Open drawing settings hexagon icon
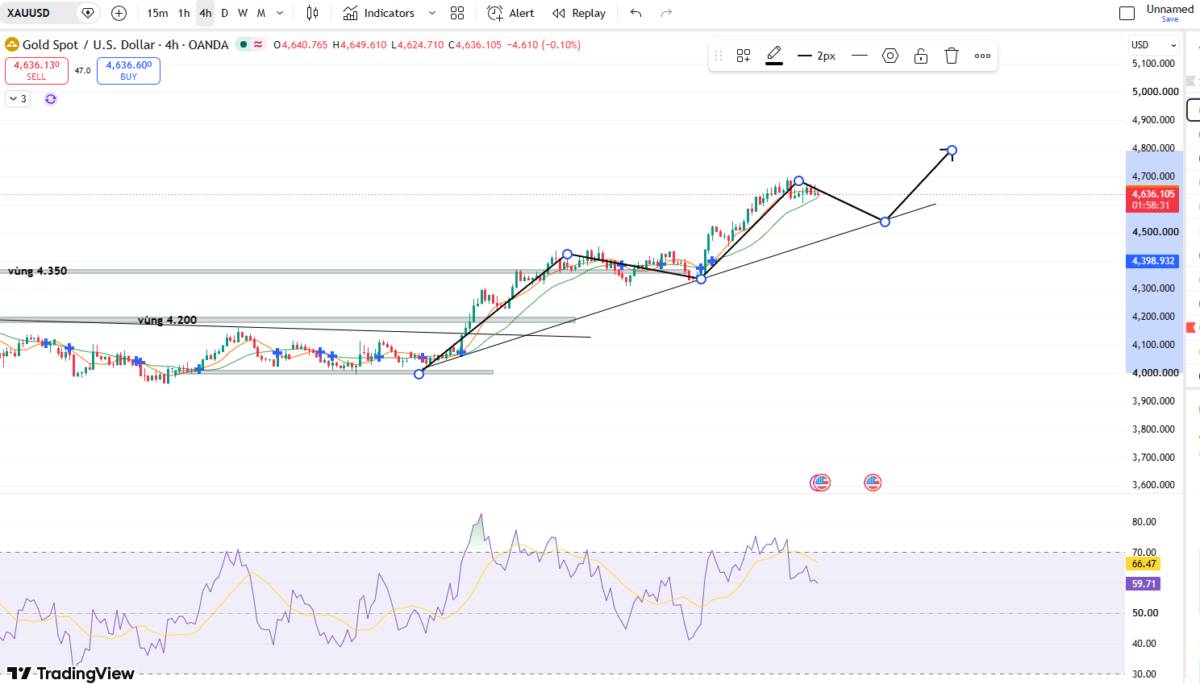The height and width of the screenshot is (684, 1200). pyautogui.click(x=890, y=56)
